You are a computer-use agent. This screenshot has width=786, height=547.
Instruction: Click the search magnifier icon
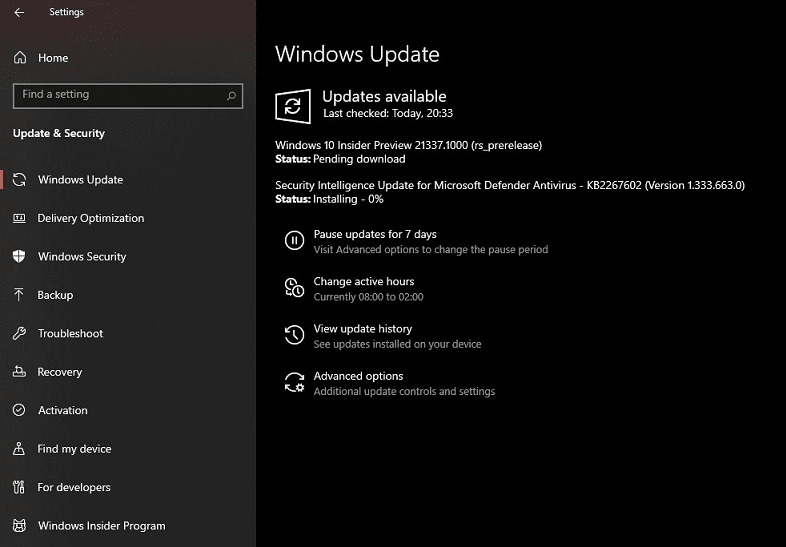tap(231, 95)
